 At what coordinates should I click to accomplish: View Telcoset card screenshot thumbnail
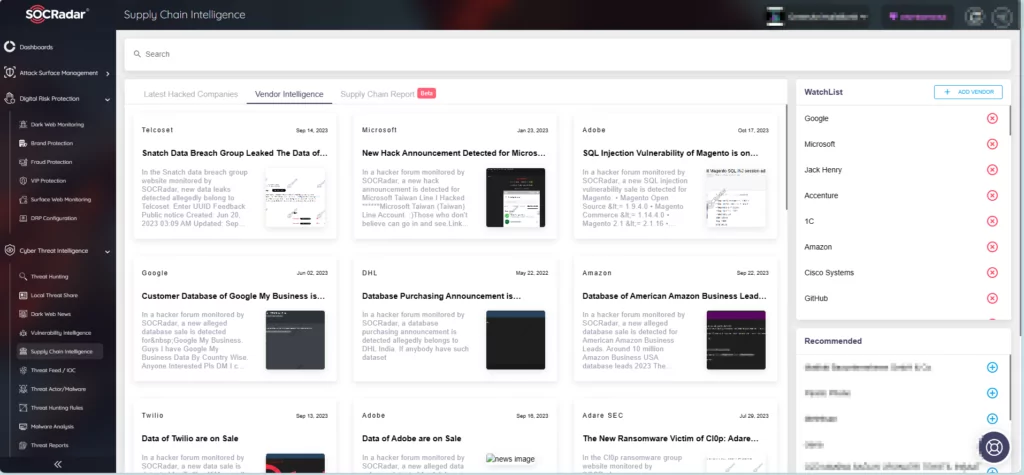coord(295,197)
